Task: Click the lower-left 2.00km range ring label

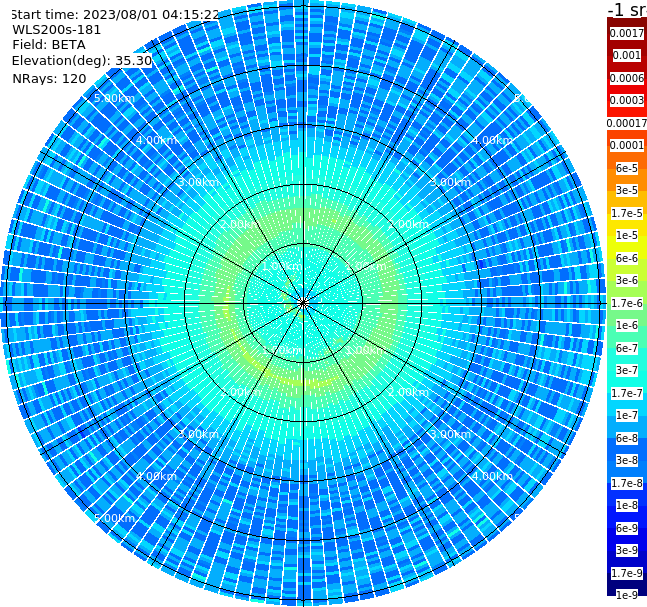Action: [x=241, y=392]
